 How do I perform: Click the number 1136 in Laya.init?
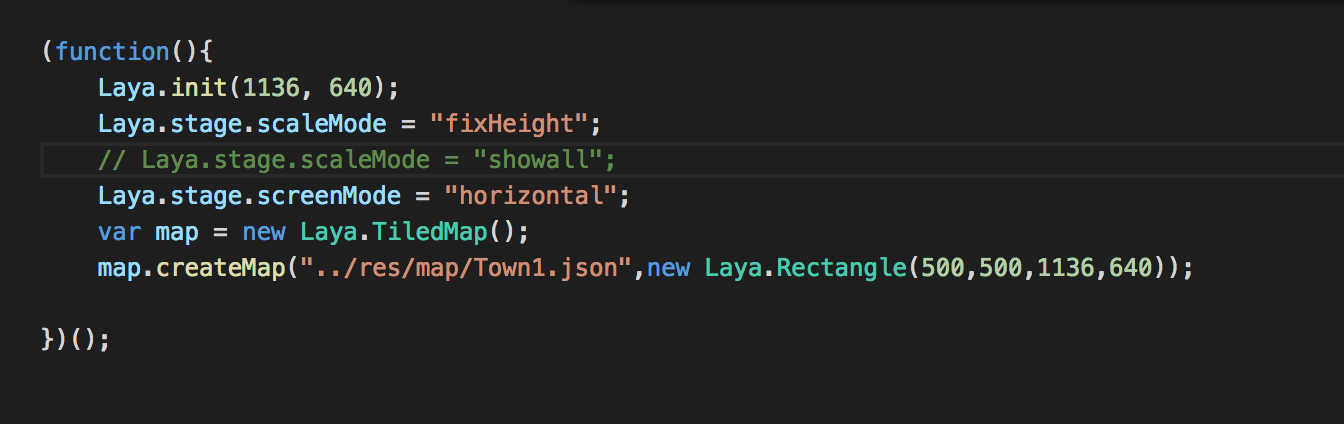271,88
